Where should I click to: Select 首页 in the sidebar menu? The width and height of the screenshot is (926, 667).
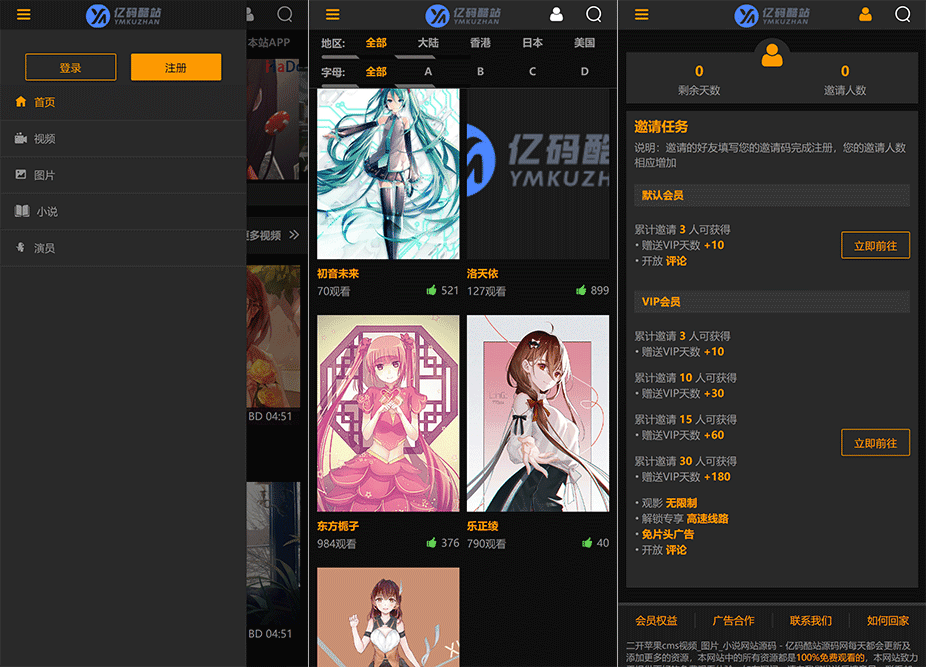pos(123,102)
